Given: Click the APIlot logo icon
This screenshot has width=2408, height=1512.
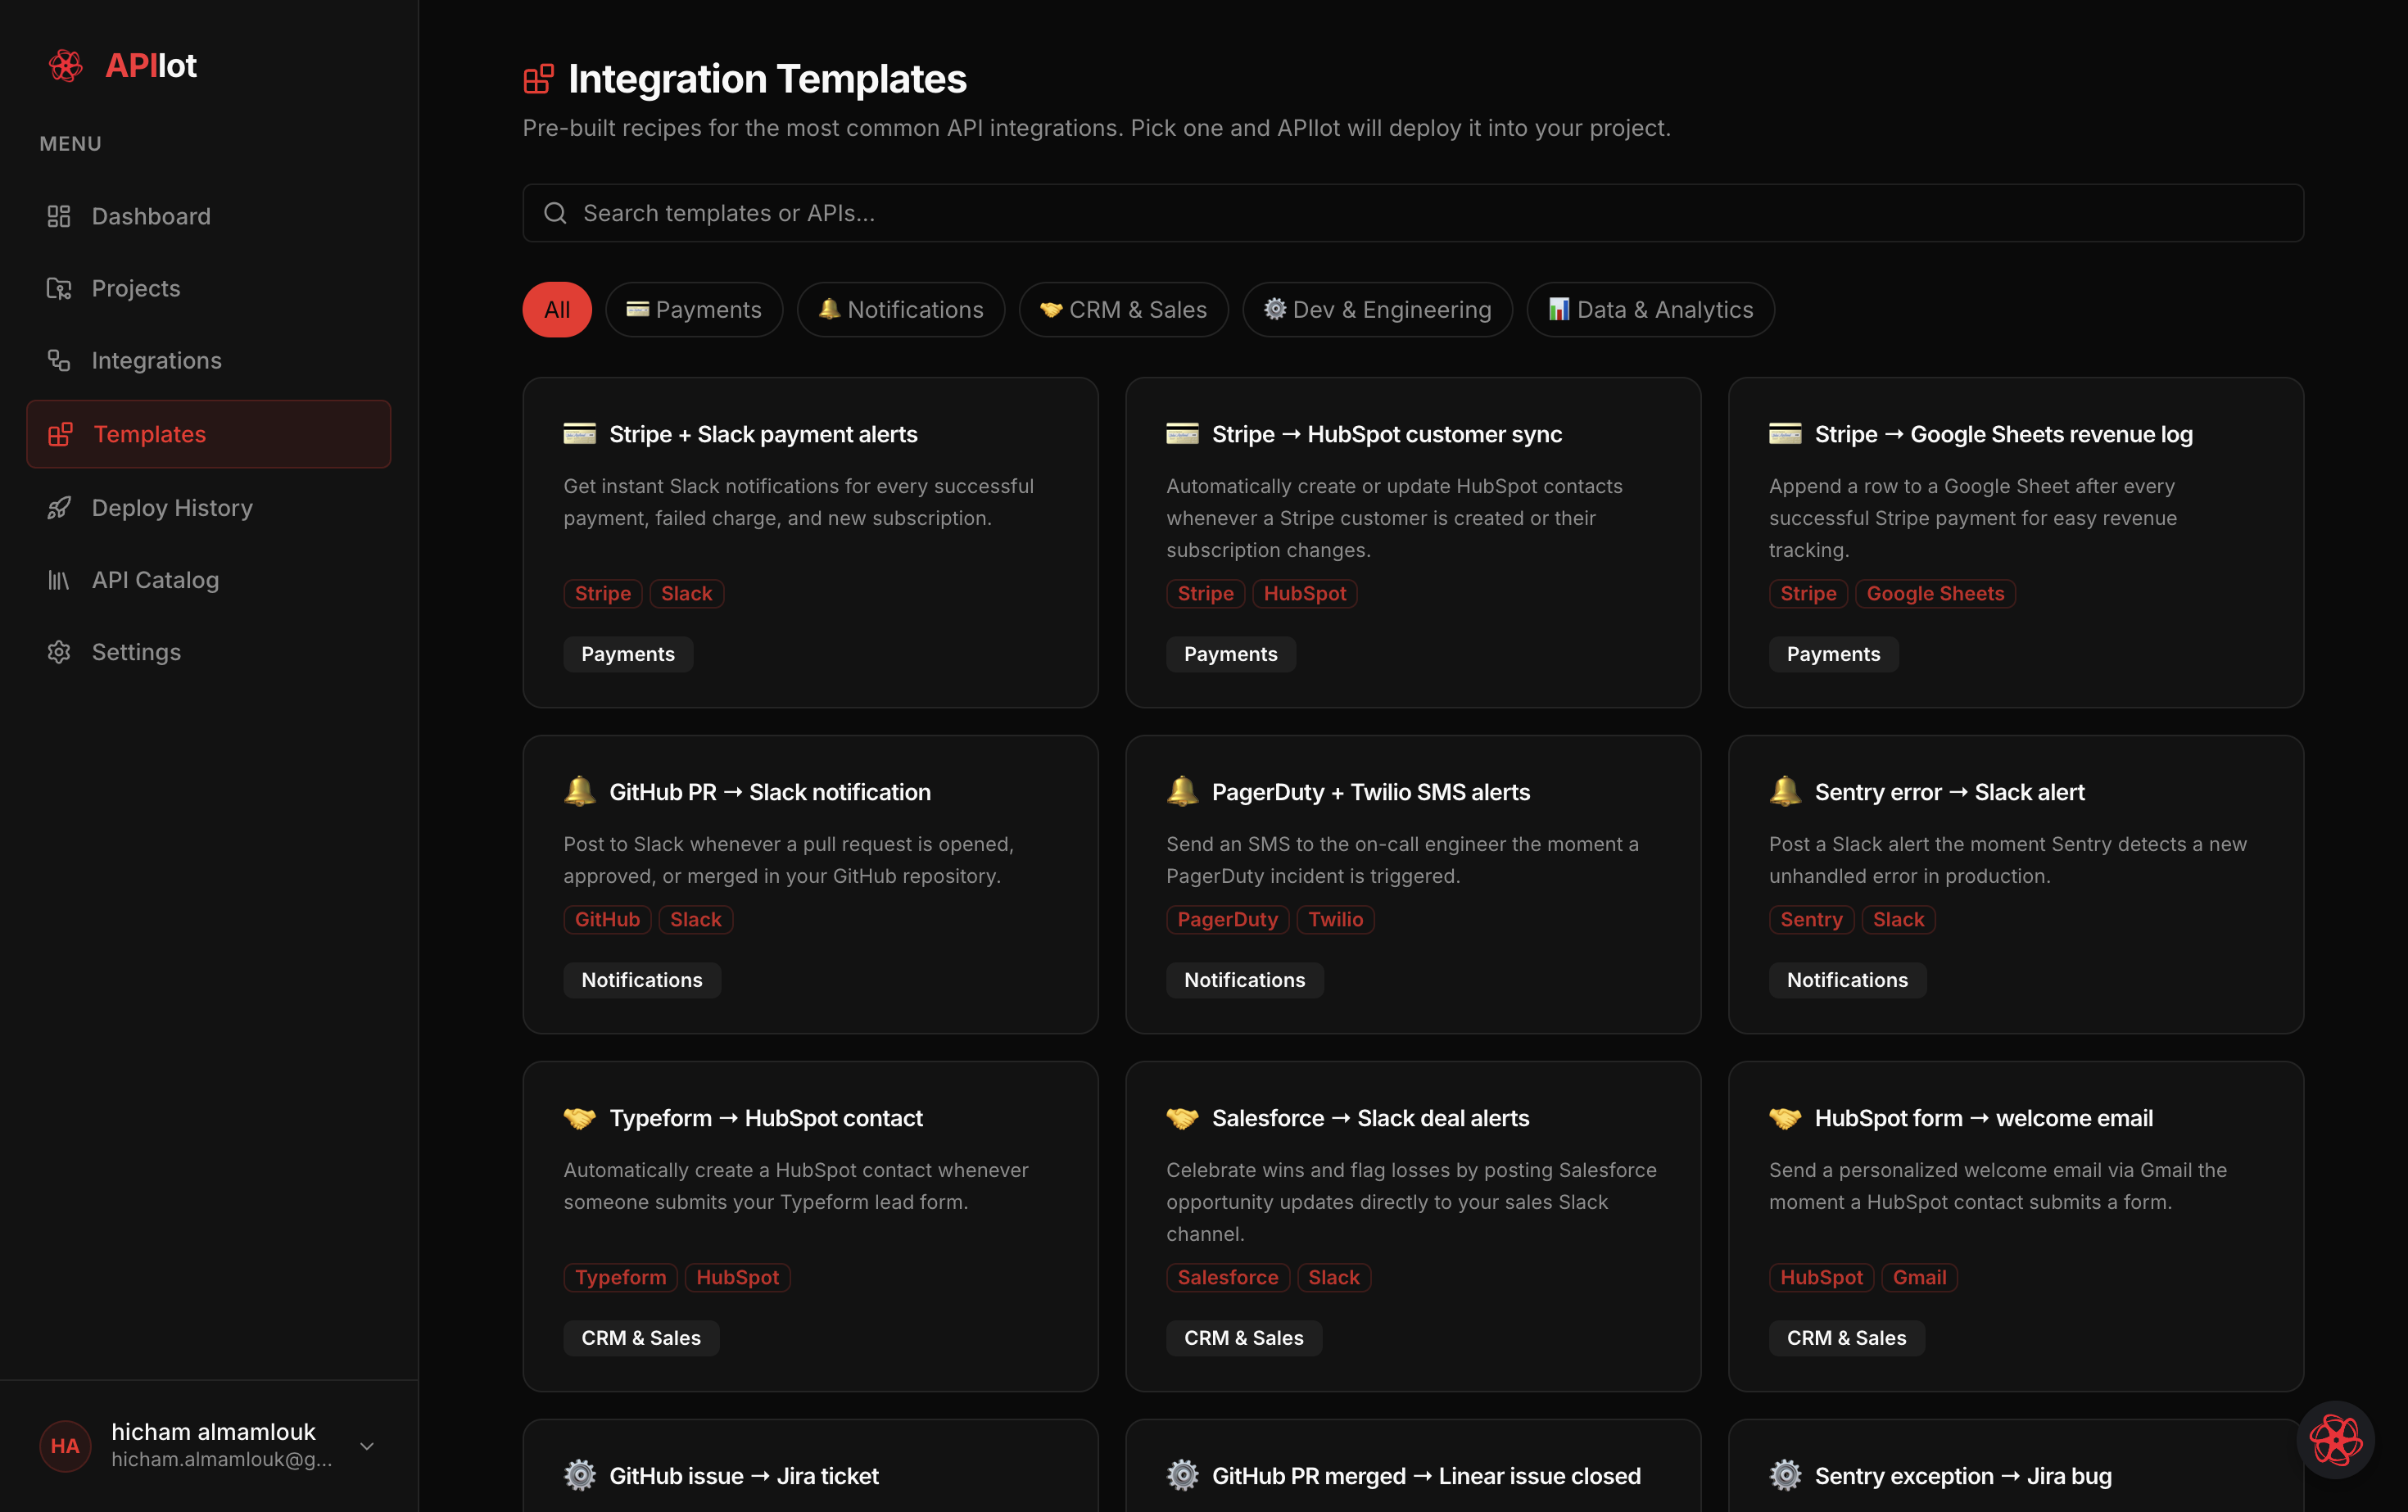Looking at the screenshot, I should coord(66,66).
